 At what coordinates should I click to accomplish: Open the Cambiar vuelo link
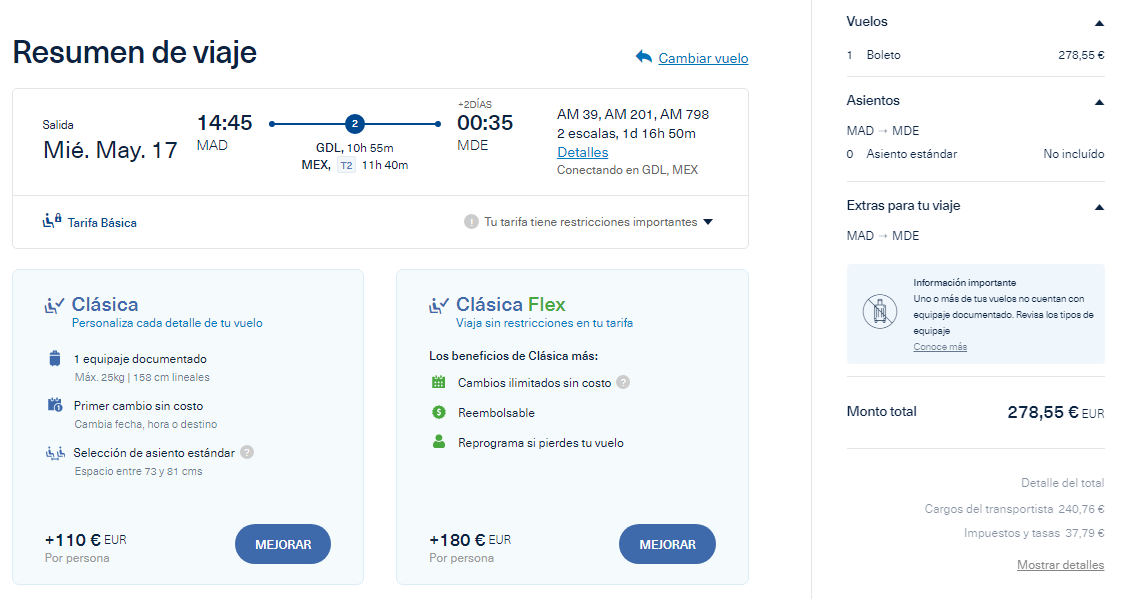pyautogui.click(x=703, y=58)
